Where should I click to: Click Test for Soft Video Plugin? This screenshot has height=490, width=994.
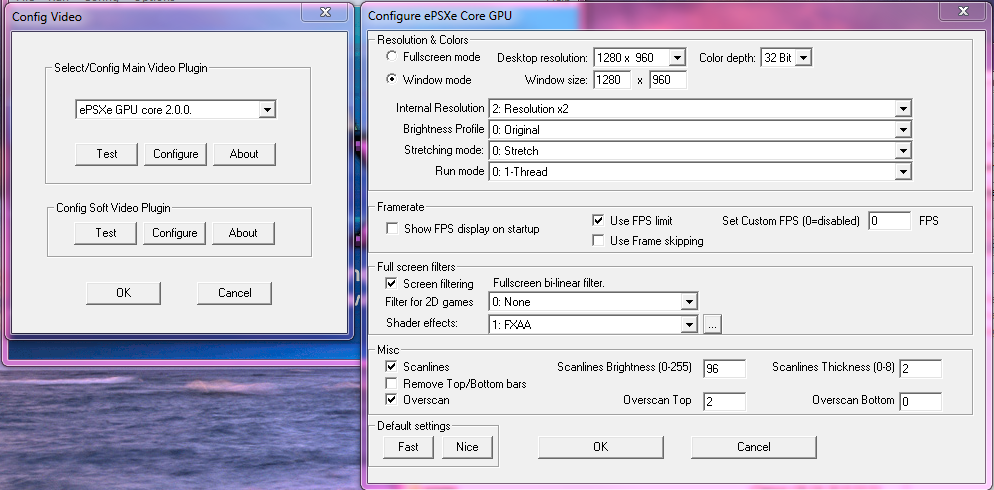pyautogui.click(x=106, y=233)
